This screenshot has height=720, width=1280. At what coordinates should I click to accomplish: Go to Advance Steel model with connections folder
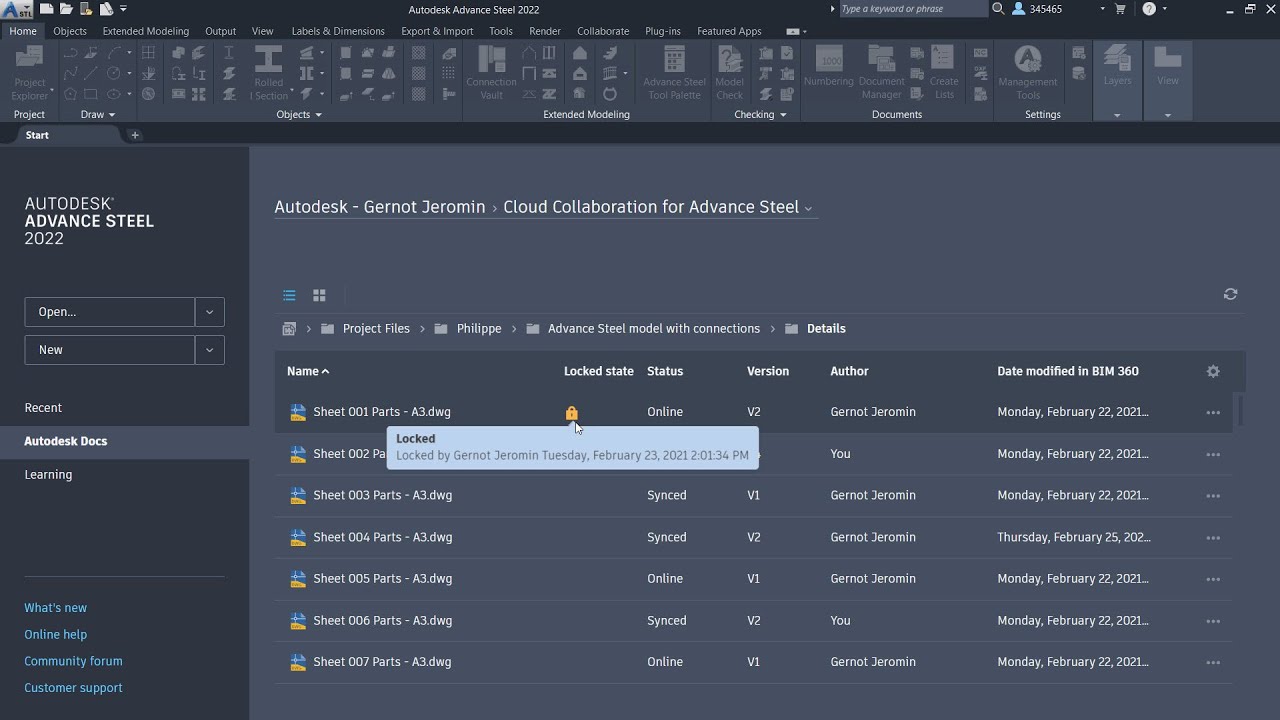tap(654, 329)
